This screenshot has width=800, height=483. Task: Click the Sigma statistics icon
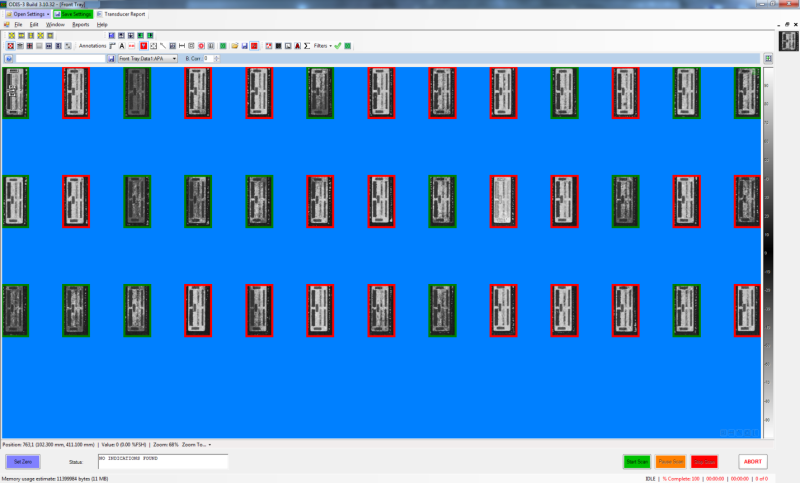coord(306,46)
